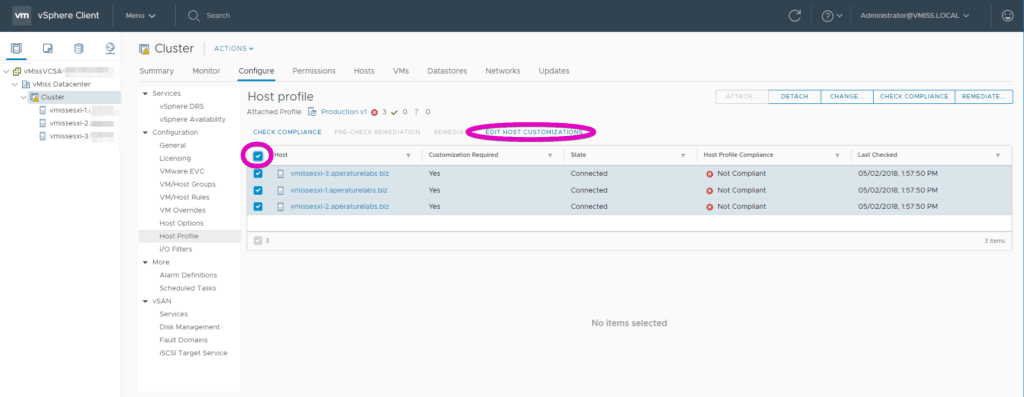Click the smiley feedback icon
Image resolution: width=1024 pixels, height=397 pixels.
pyautogui.click(x=1008, y=16)
